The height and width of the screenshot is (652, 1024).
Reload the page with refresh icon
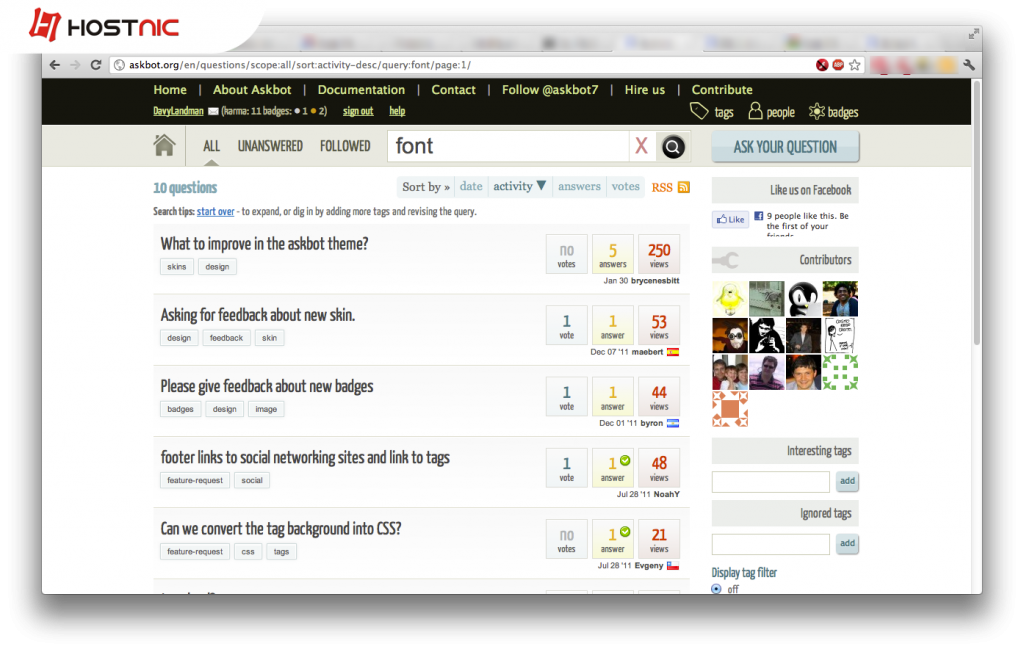96,65
